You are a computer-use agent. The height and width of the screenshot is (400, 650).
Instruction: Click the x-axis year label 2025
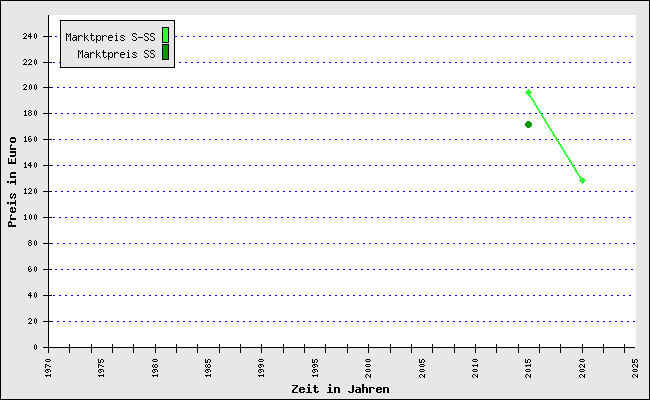point(635,368)
